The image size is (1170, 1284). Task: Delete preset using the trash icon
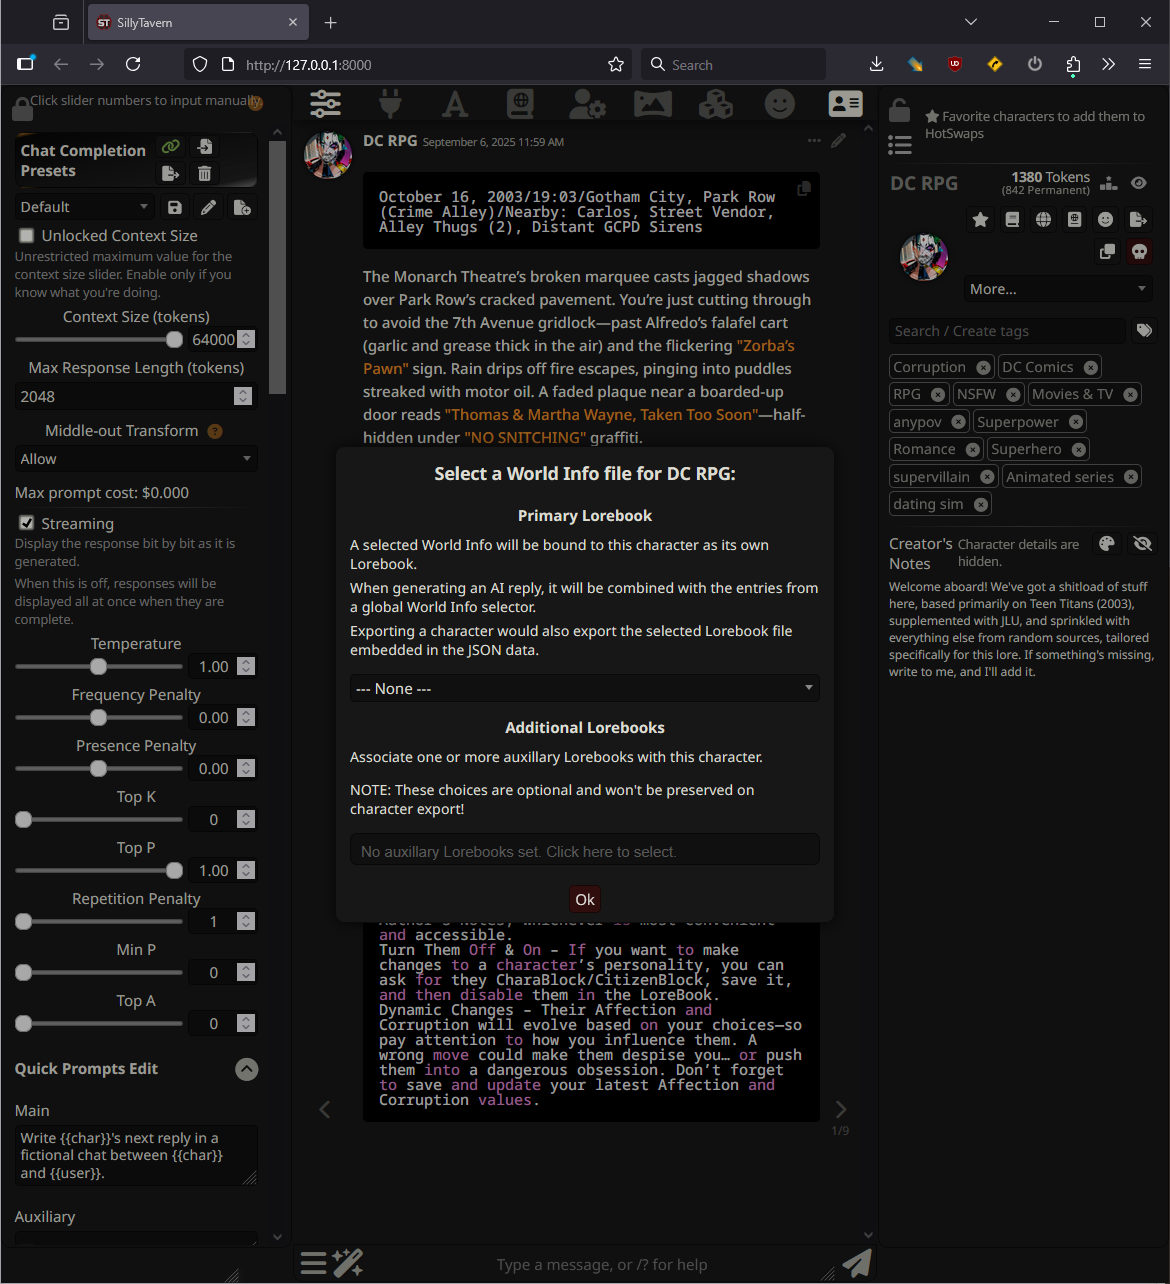click(x=204, y=173)
